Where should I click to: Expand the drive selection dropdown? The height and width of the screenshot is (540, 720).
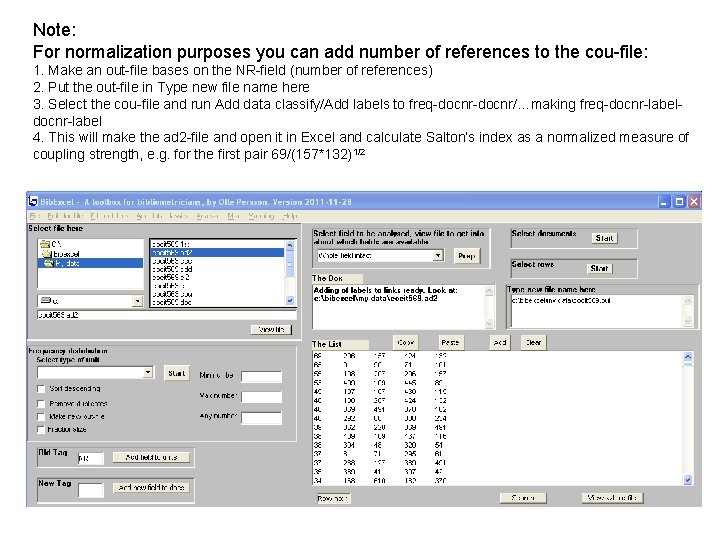pyautogui.click(x=137, y=301)
